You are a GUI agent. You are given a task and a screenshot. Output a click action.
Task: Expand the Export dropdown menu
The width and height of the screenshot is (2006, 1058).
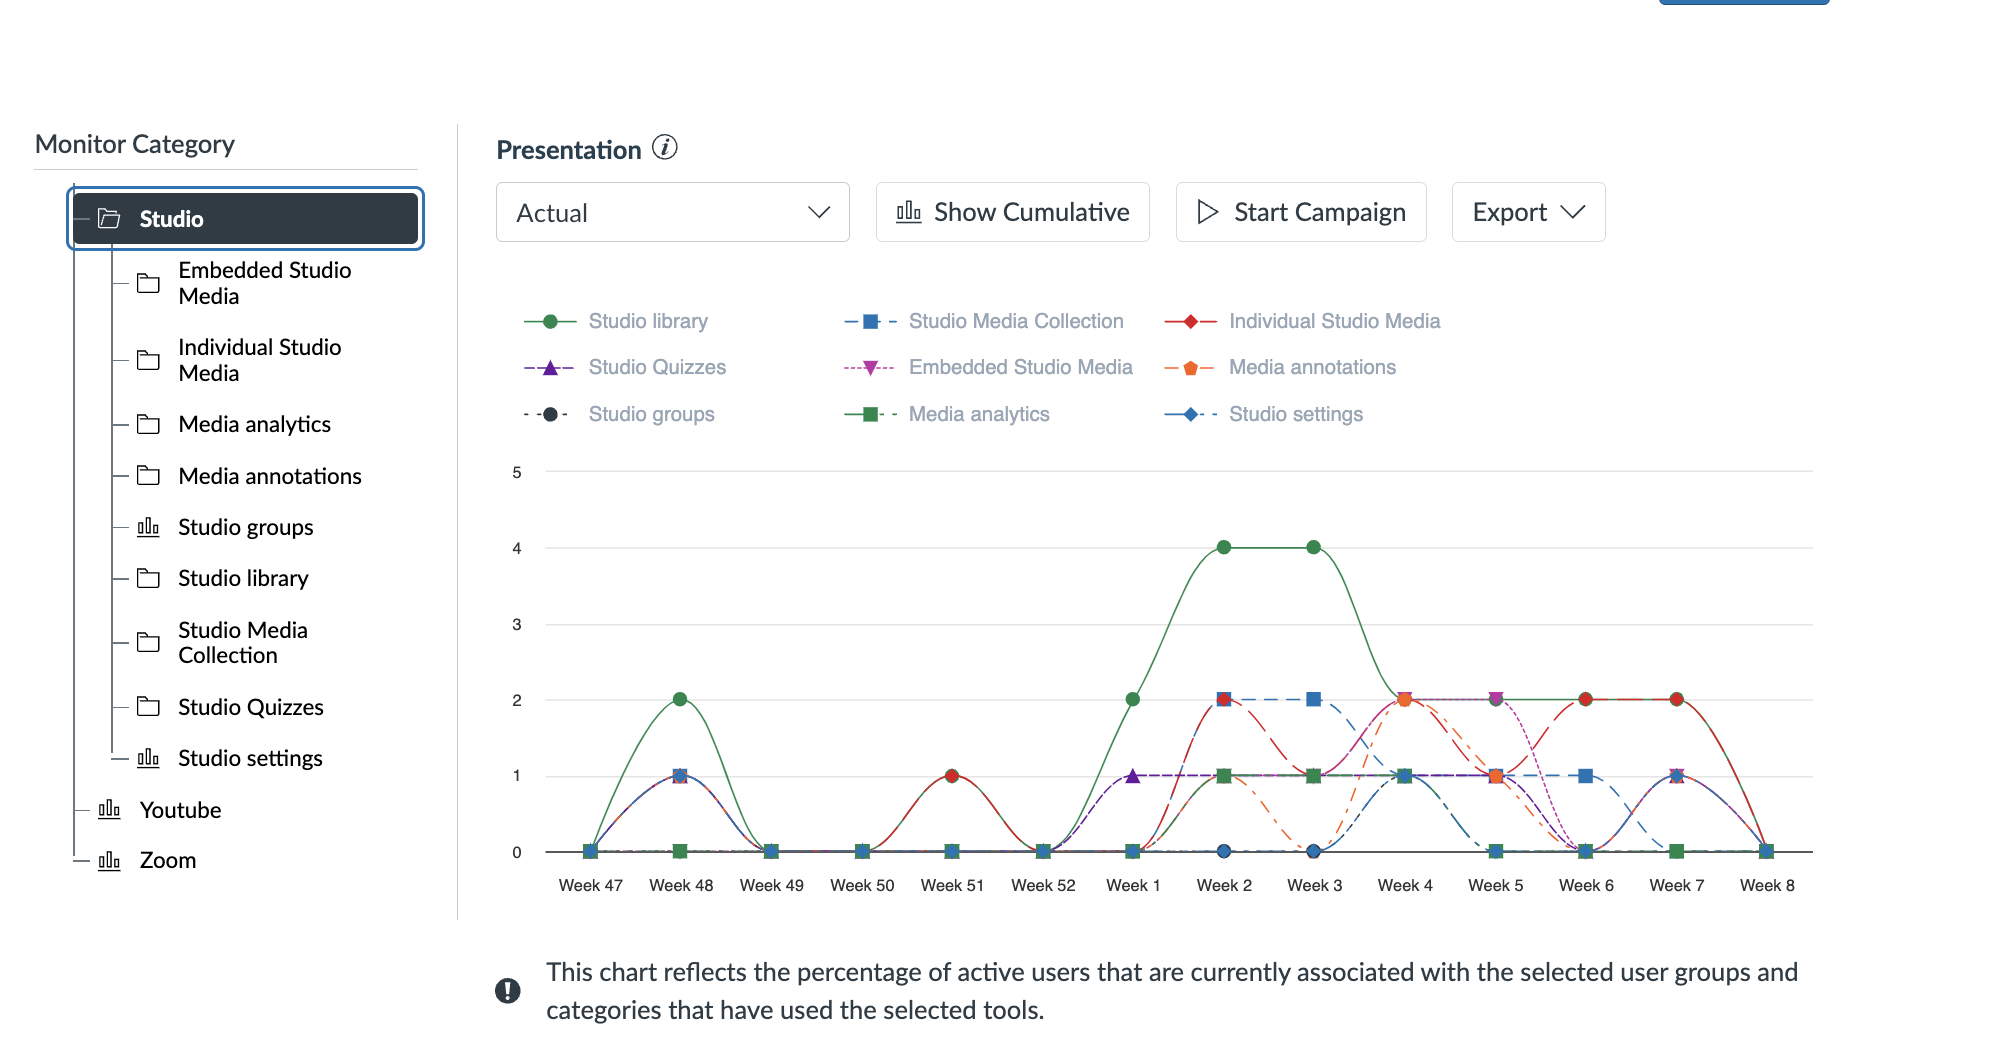(1528, 212)
